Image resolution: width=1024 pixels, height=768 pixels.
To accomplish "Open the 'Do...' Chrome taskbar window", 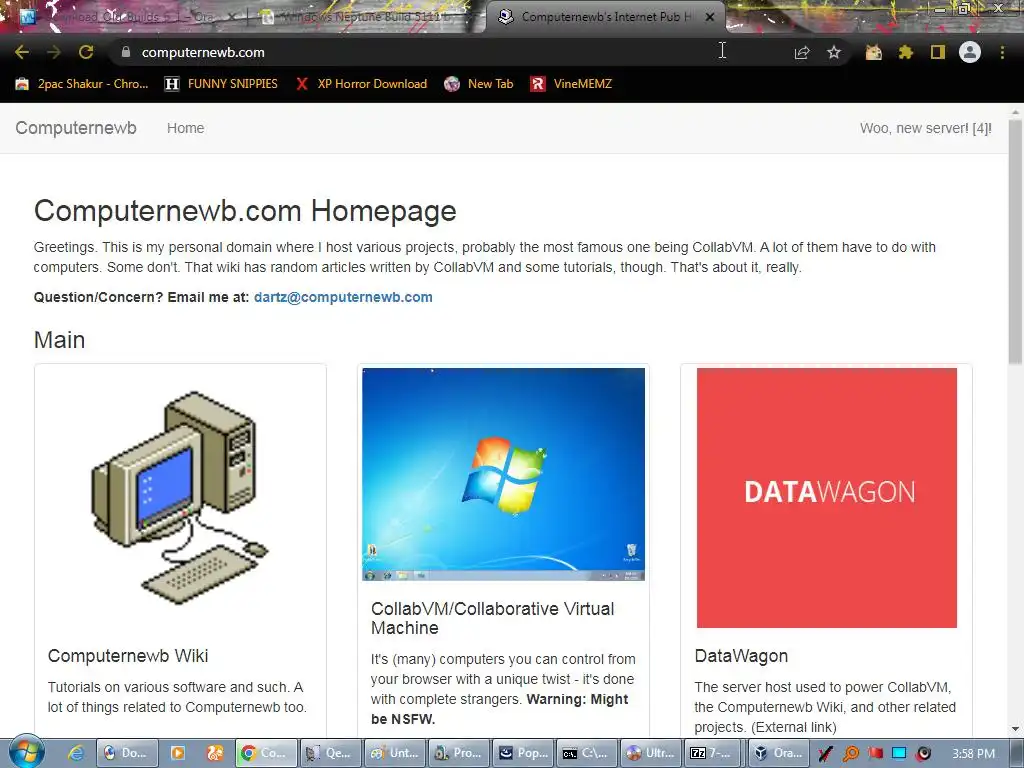I will 127,753.
